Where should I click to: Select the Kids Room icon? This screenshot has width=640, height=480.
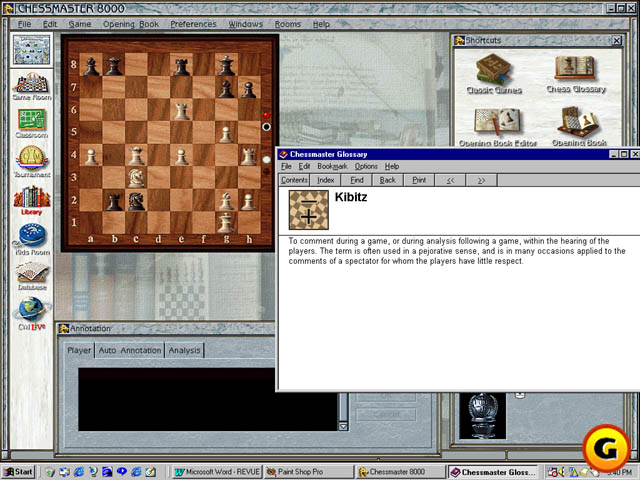tap(31, 237)
